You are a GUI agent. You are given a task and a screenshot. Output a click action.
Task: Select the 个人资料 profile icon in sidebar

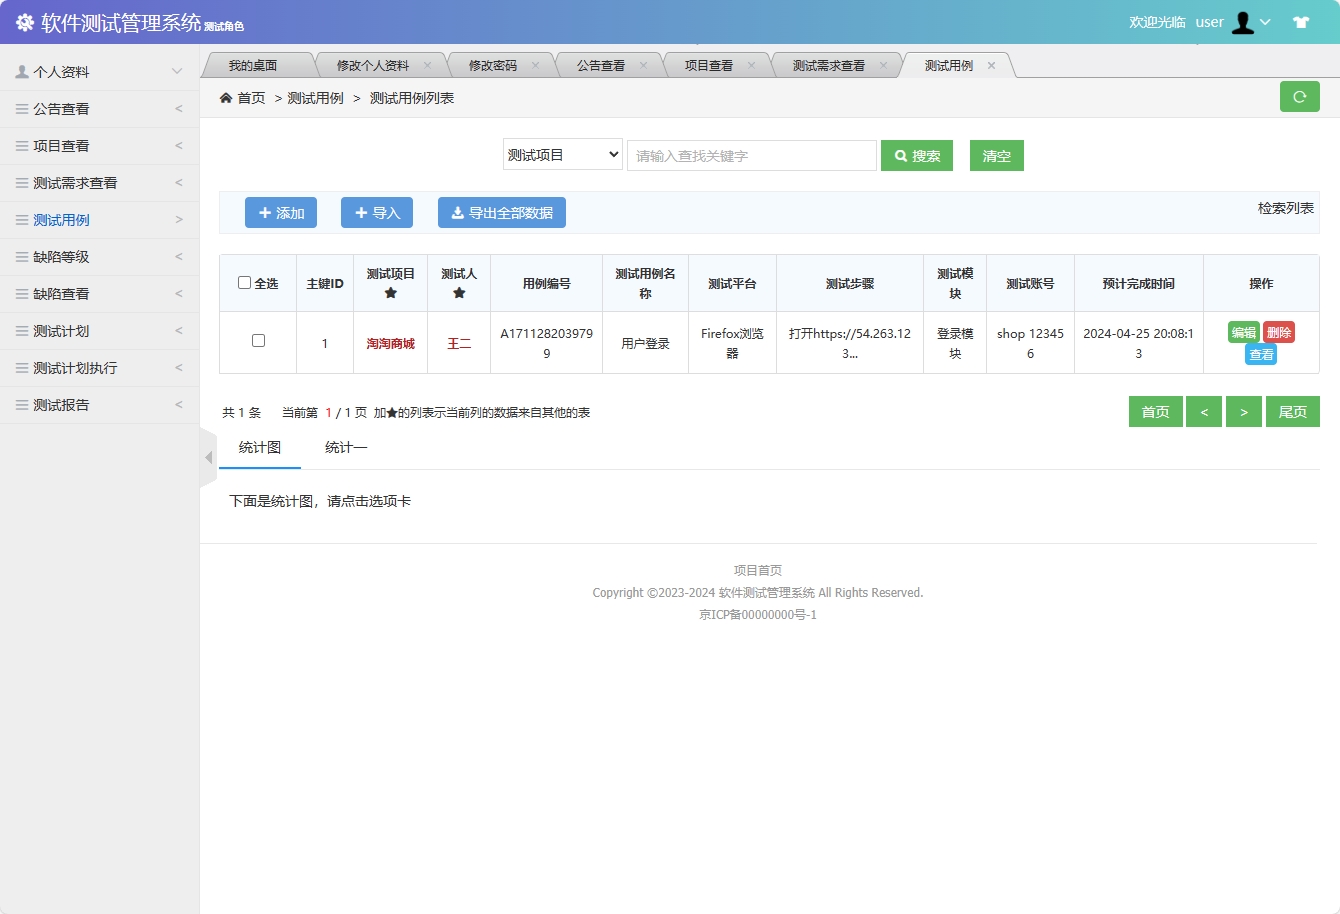(x=20, y=71)
